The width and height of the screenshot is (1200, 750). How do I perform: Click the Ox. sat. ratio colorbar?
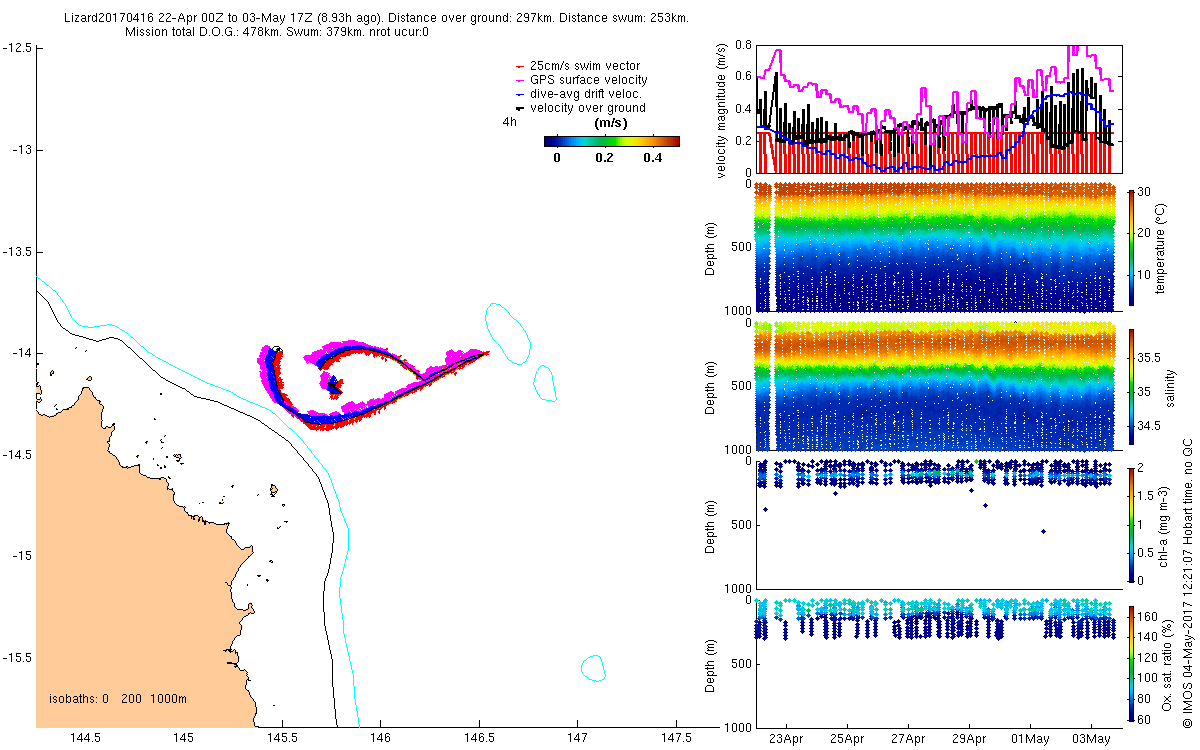[x=1132, y=663]
